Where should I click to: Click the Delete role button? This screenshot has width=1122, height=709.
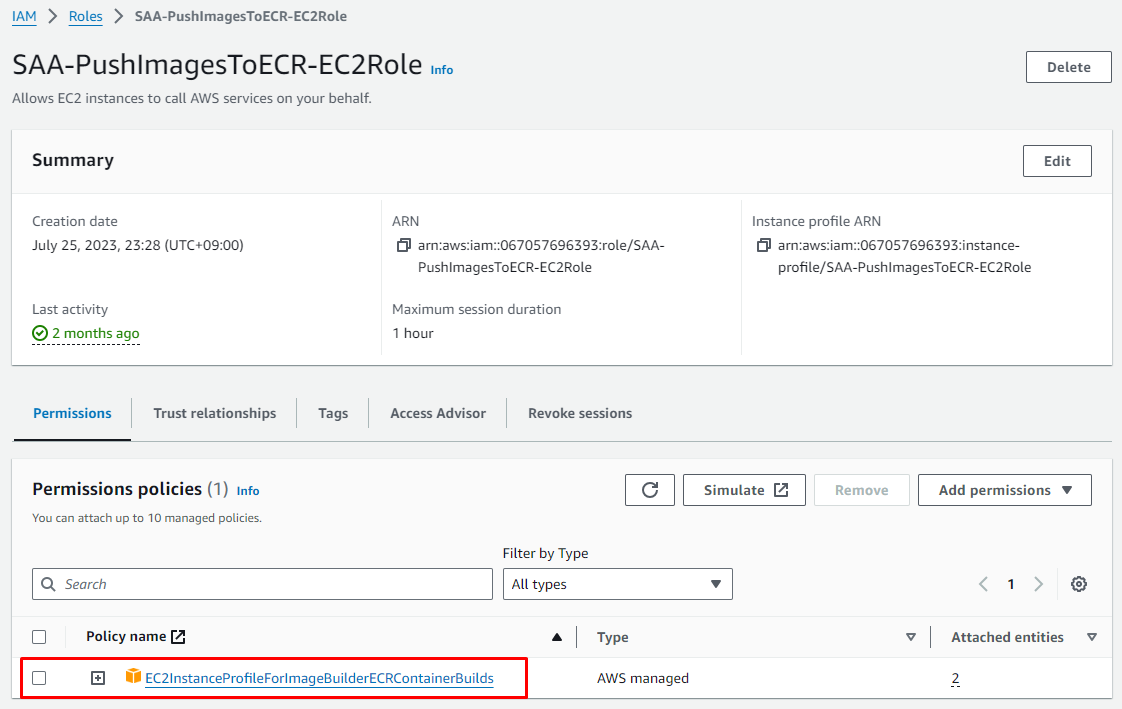point(1068,67)
